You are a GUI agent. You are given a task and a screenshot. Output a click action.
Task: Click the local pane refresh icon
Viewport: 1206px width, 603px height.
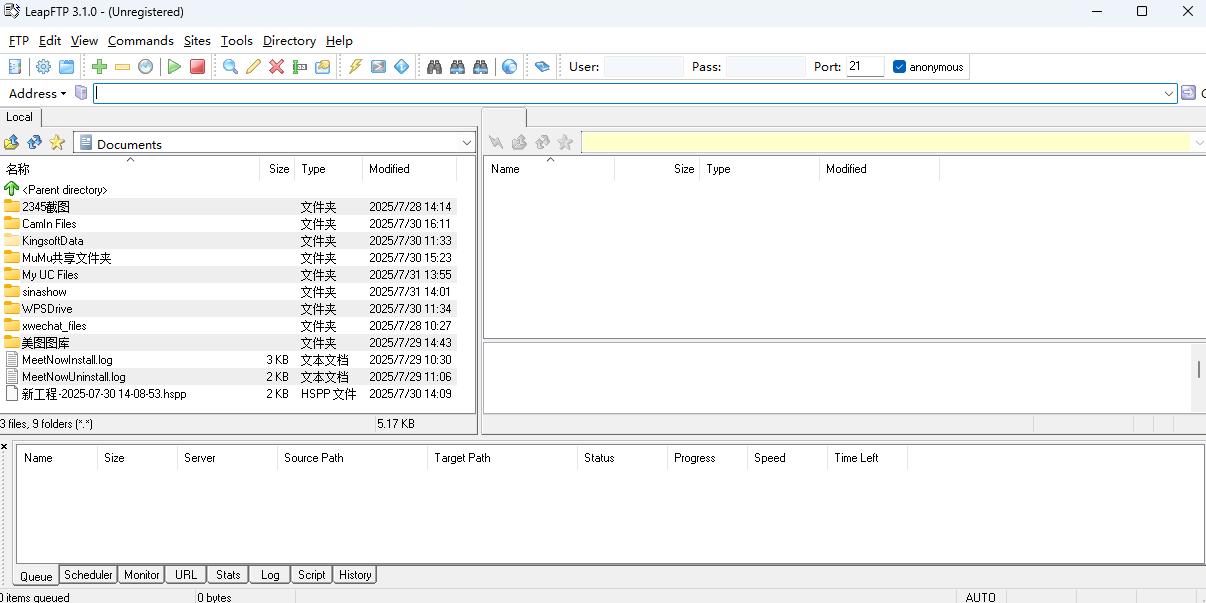pyautogui.click(x=35, y=143)
